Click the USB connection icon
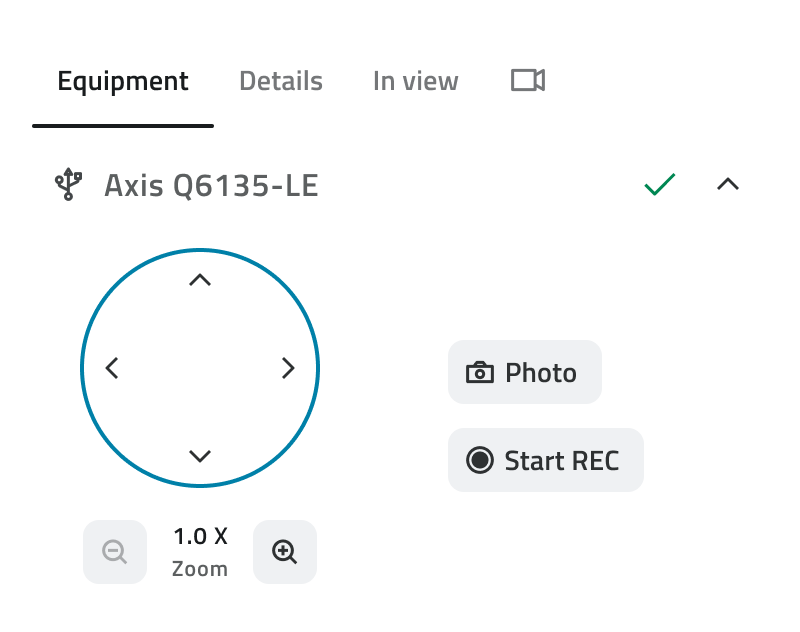800x632 pixels. pos(68,184)
